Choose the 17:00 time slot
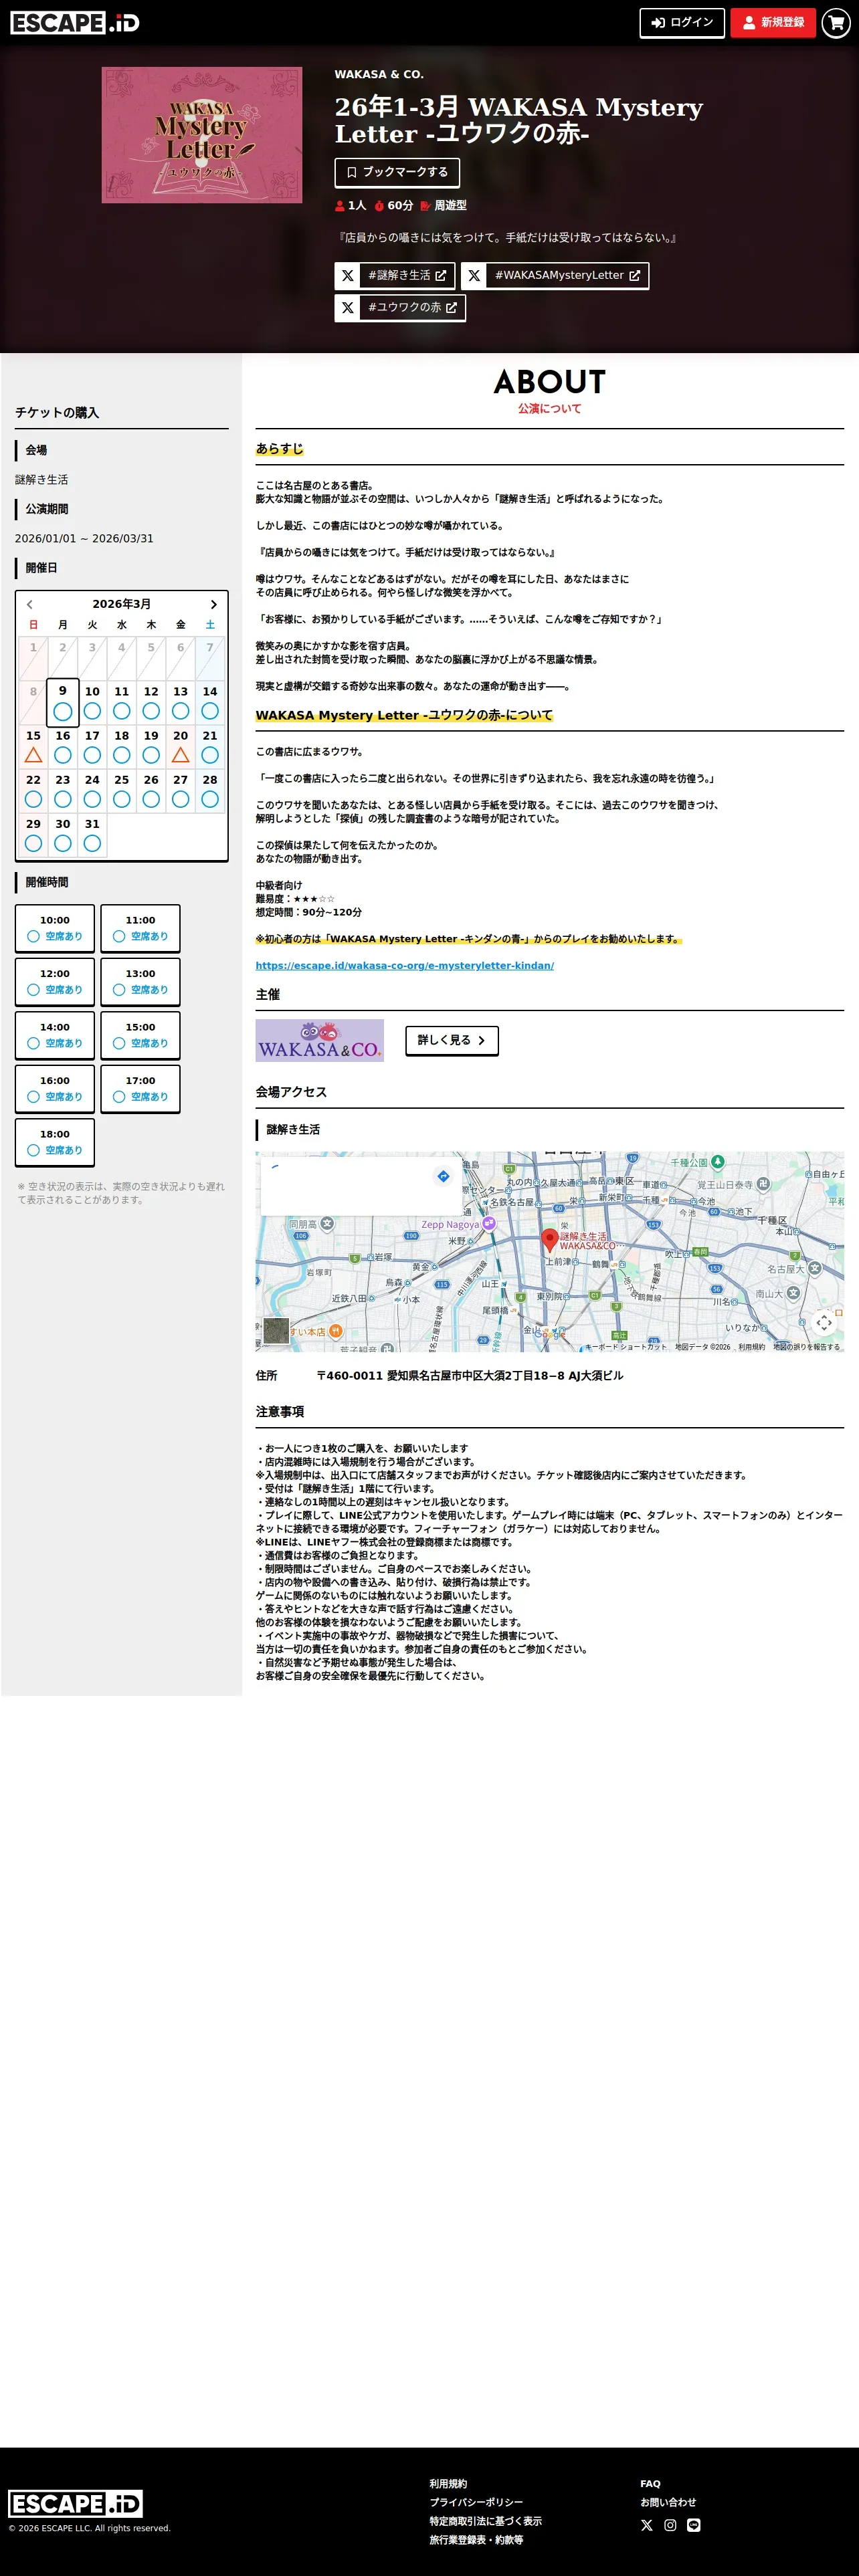Screen dimensions: 859x2576 [x=140, y=1089]
